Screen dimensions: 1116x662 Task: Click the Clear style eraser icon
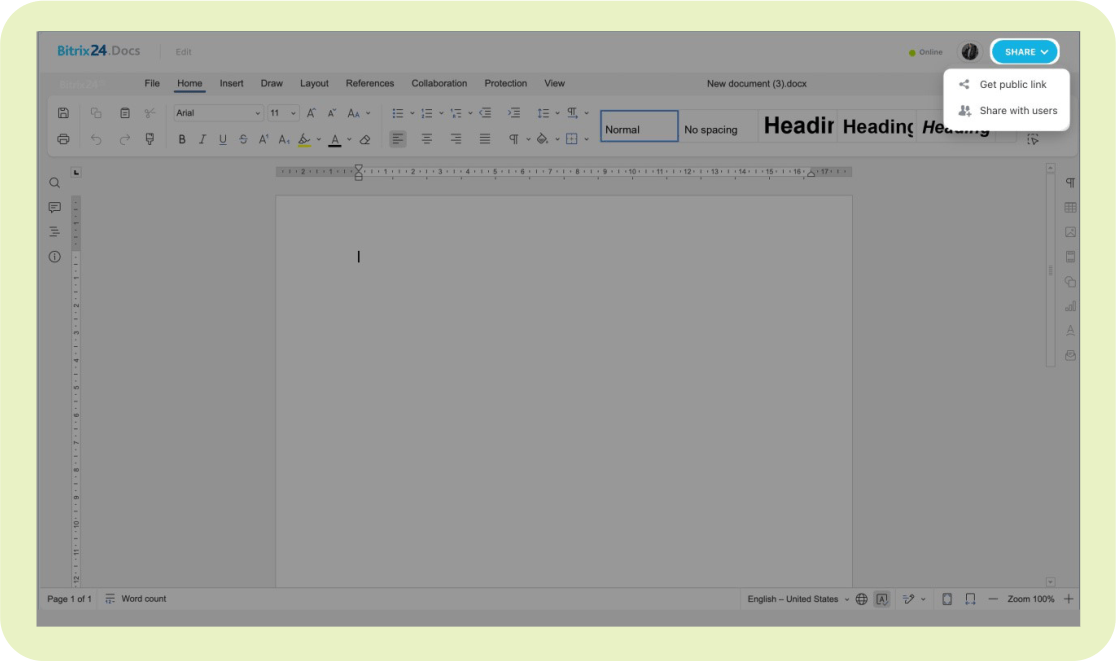[x=365, y=139]
